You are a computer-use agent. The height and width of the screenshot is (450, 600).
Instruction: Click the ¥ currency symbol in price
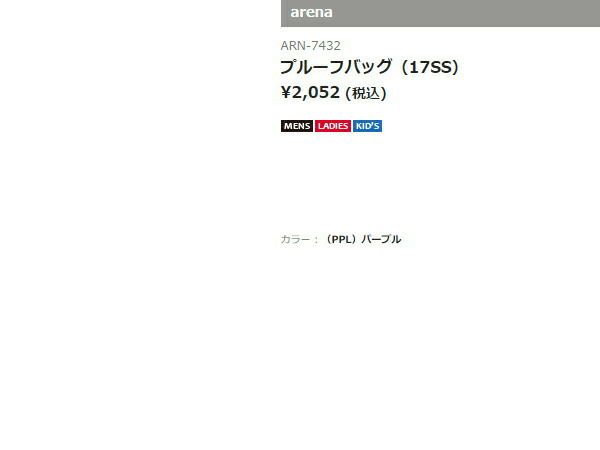286,92
